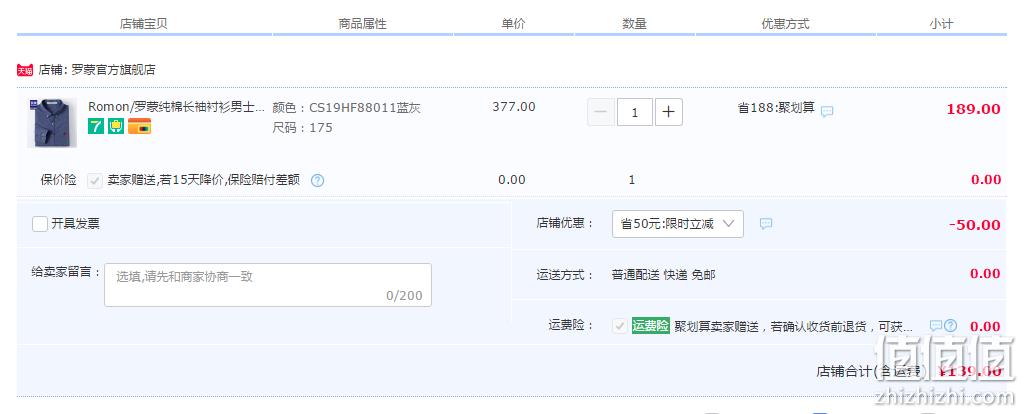This screenshot has height=414, width=1024.
Task: Click the green 7-day return badge
Action: point(96,126)
